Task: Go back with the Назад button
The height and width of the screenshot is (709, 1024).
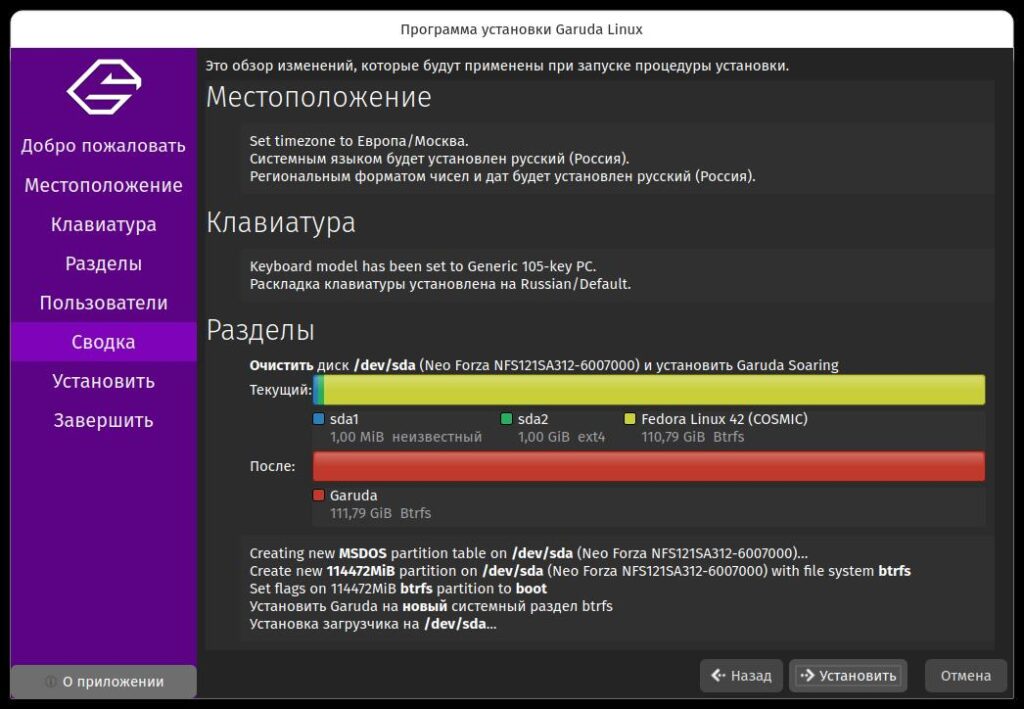Action: point(741,676)
